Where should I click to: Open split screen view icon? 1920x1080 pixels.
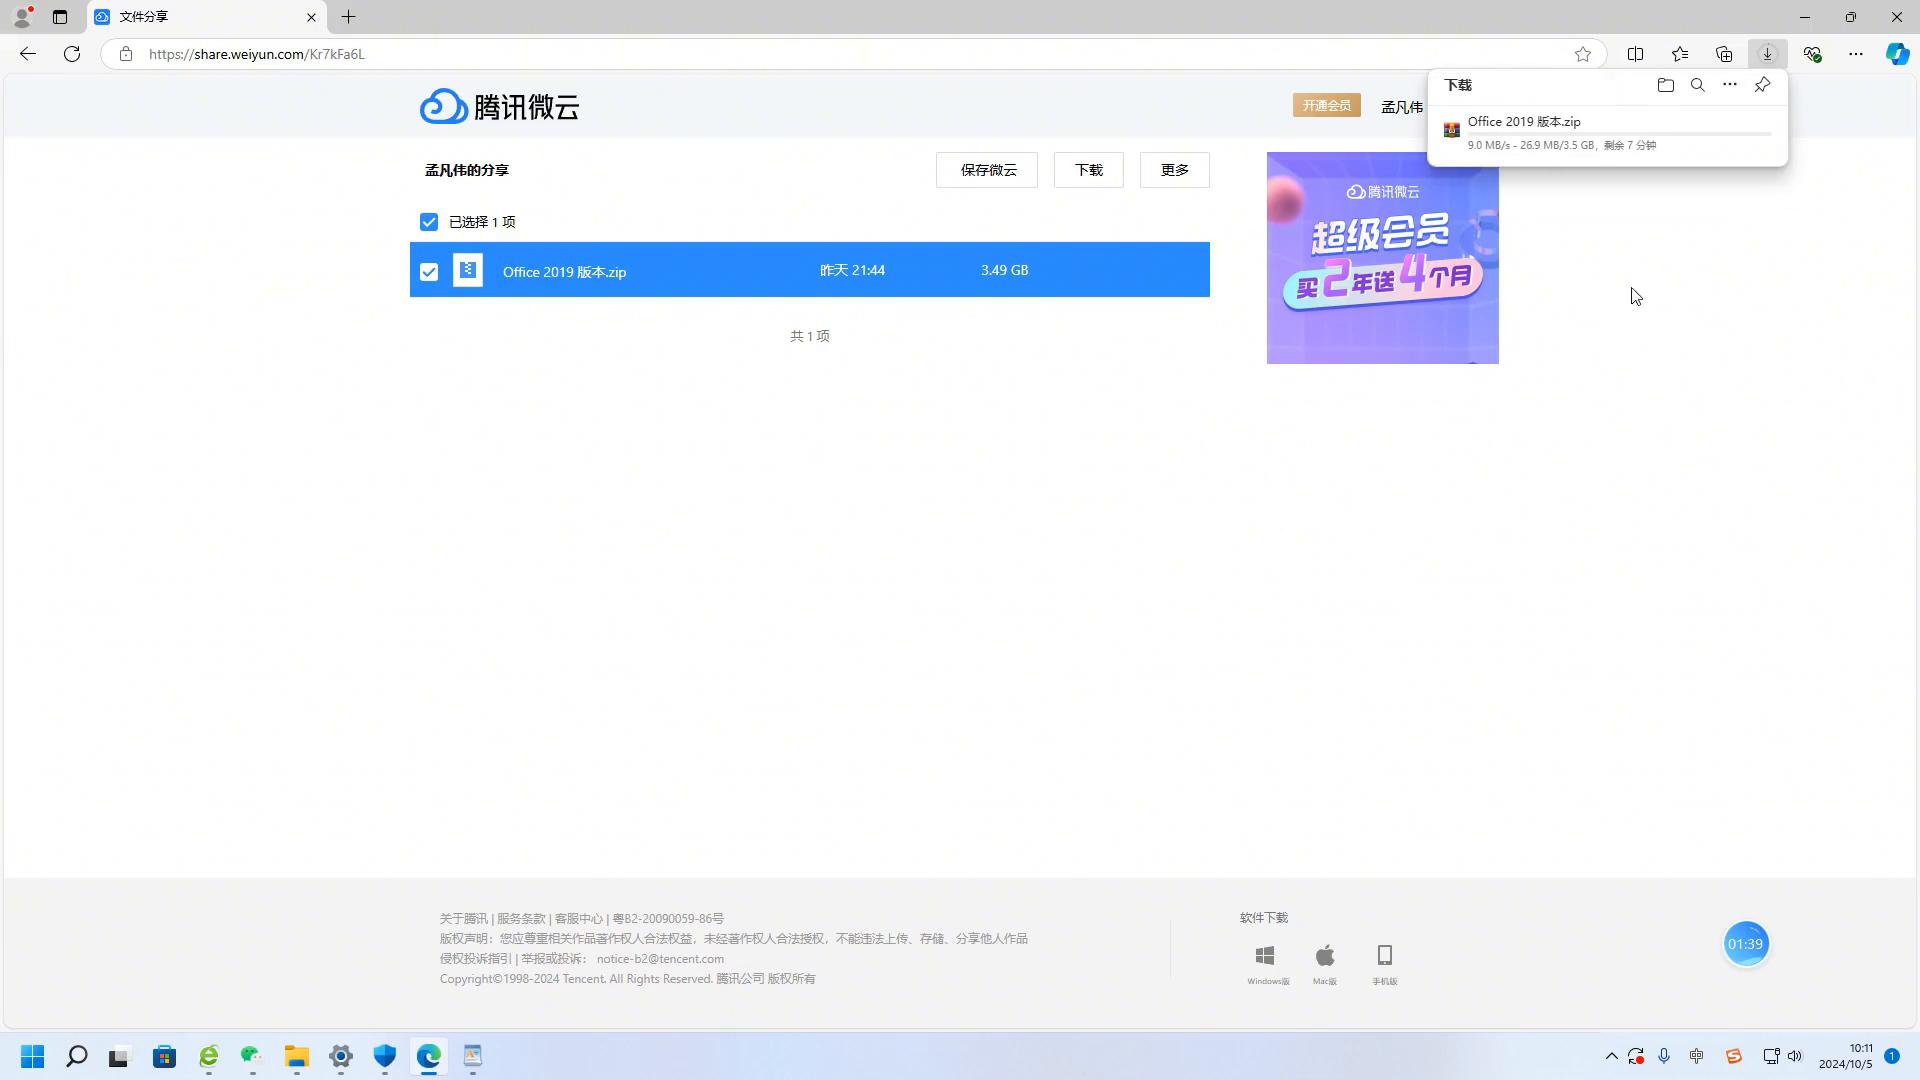[1635, 54]
